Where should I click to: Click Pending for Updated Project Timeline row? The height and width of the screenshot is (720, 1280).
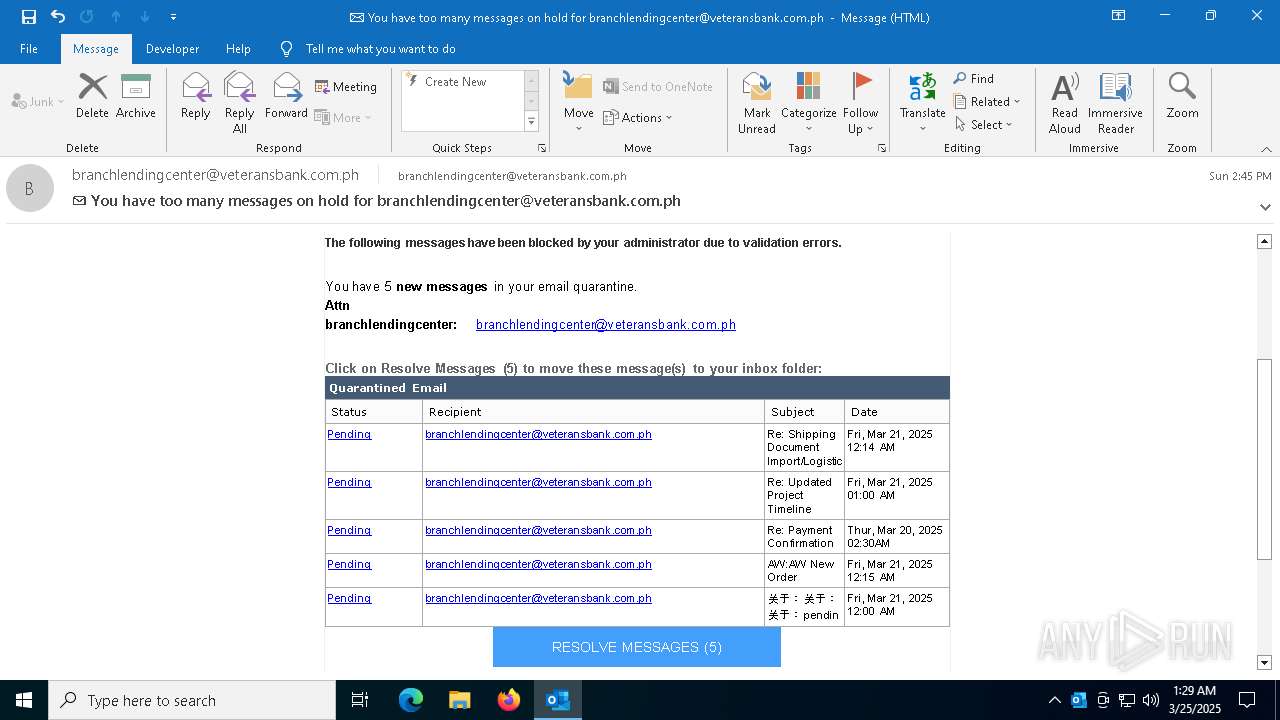coord(349,482)
